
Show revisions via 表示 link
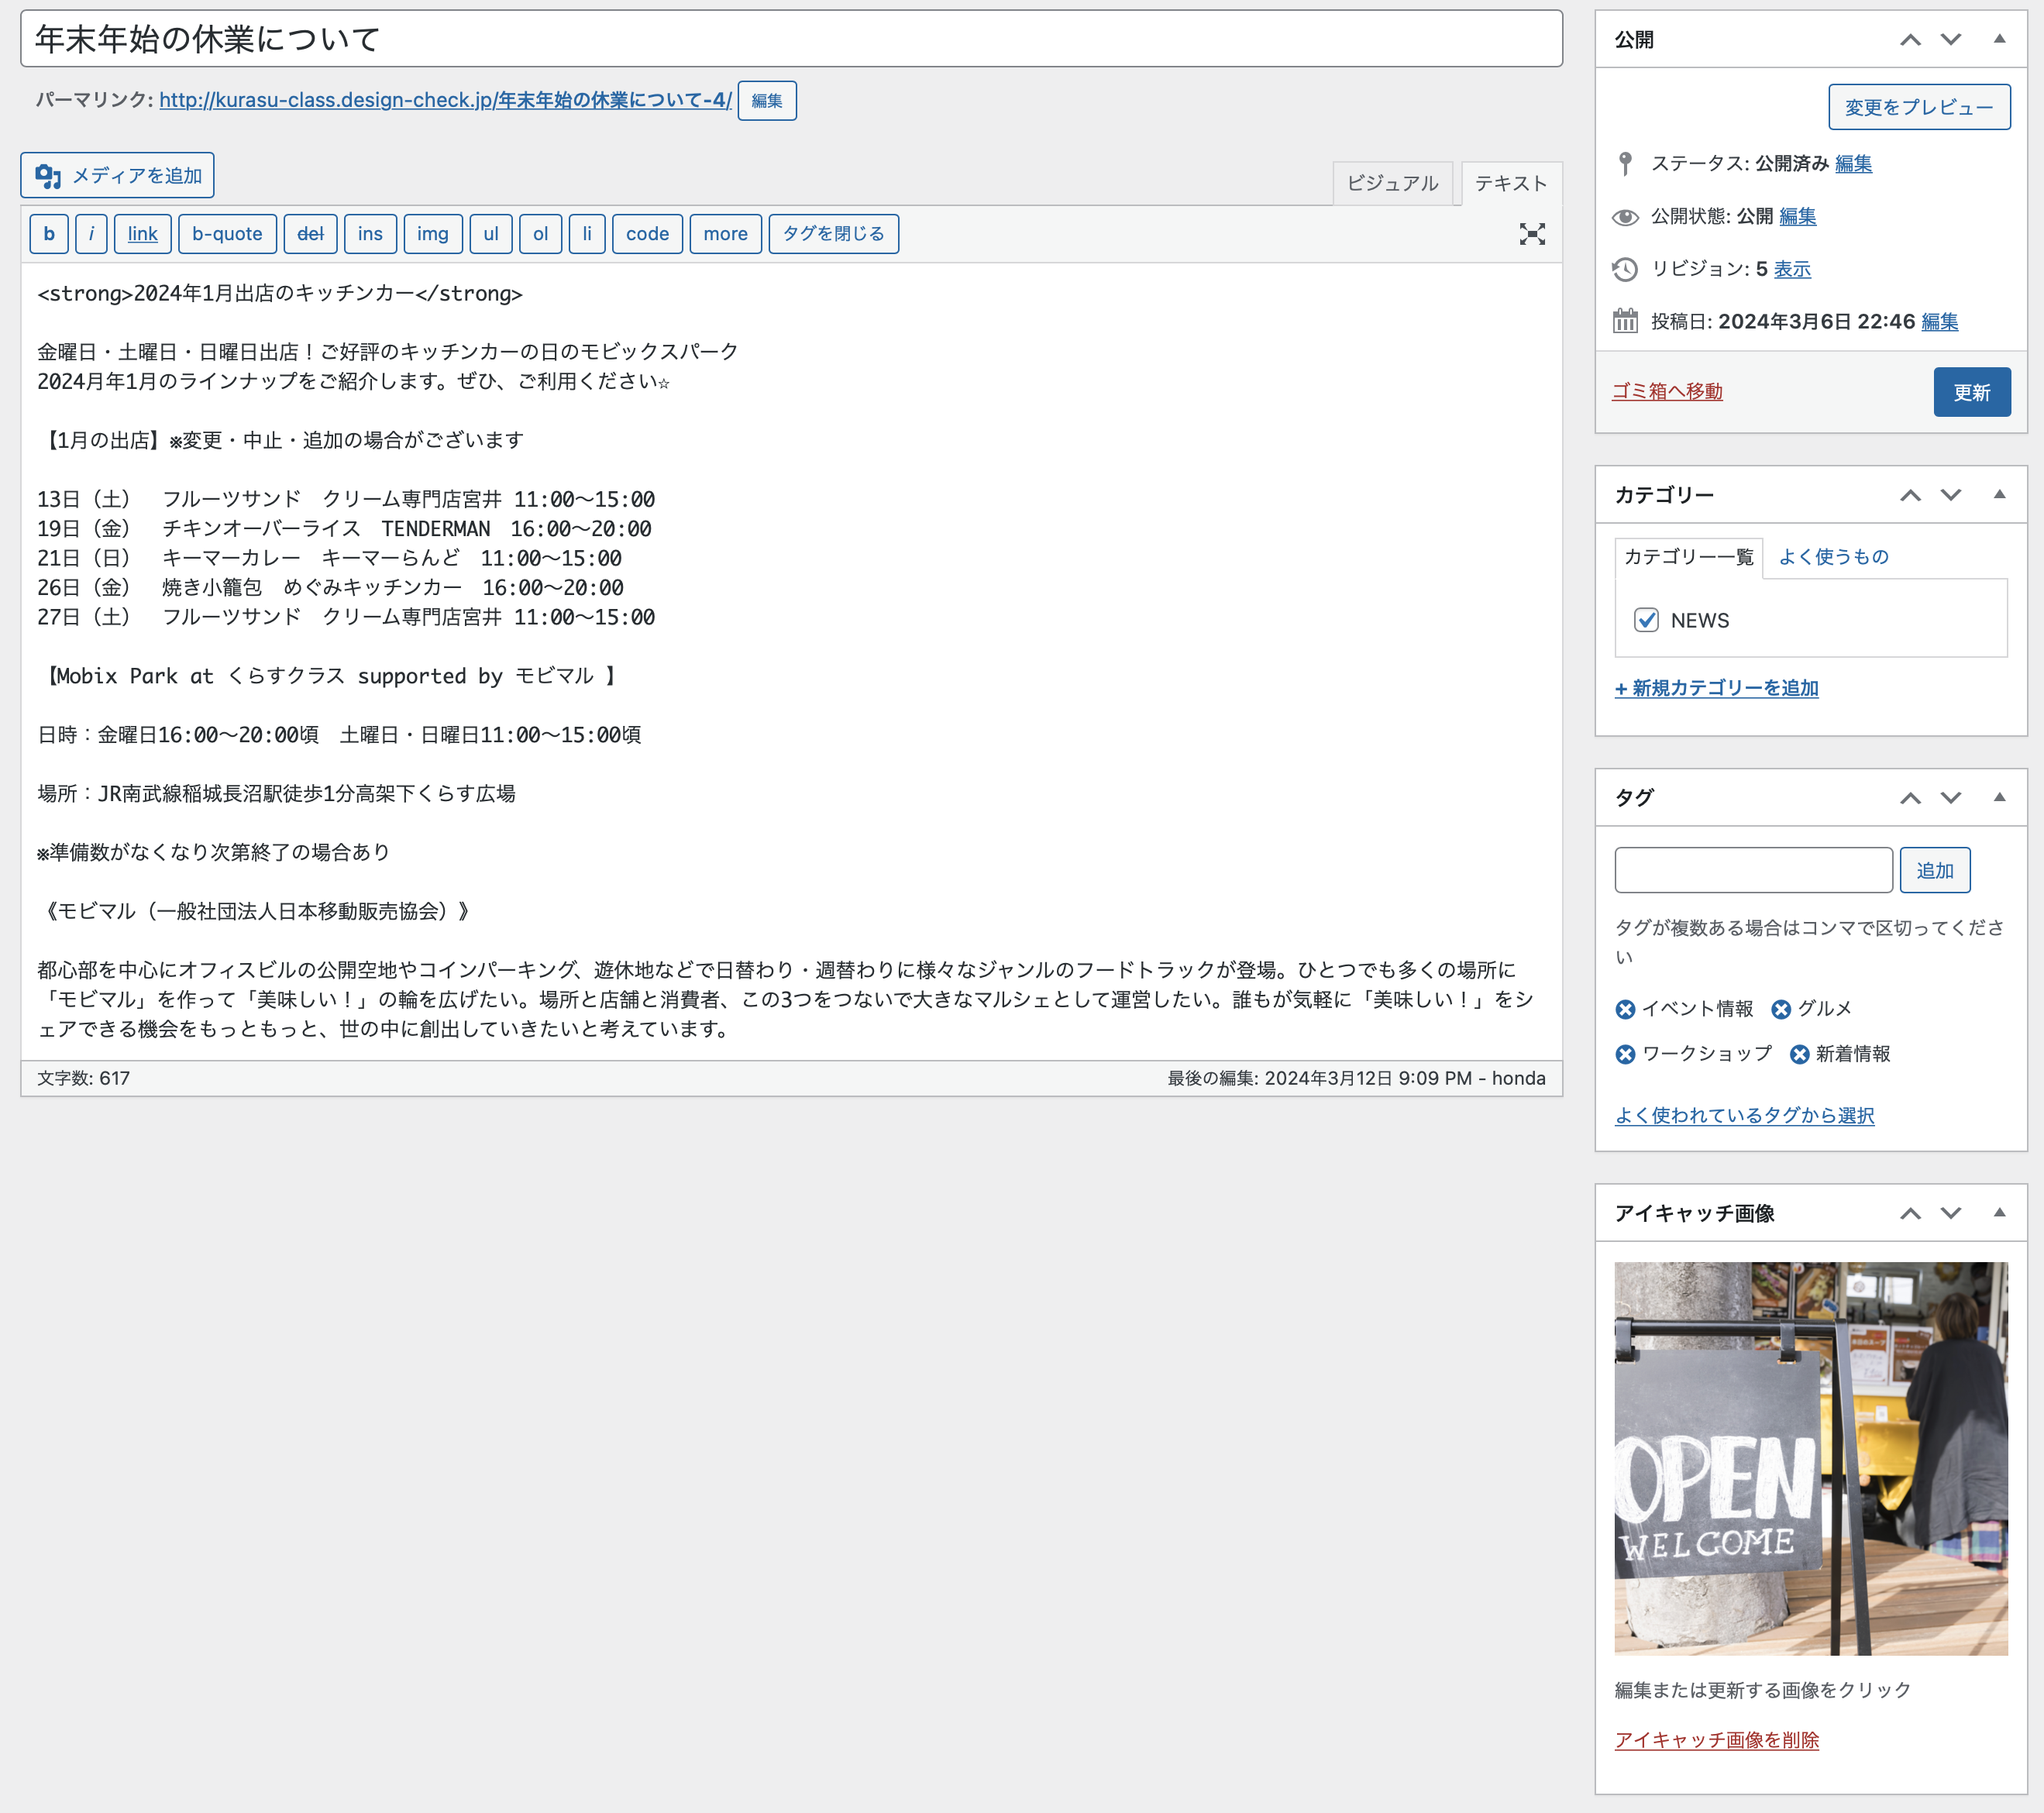[1792, 269]
